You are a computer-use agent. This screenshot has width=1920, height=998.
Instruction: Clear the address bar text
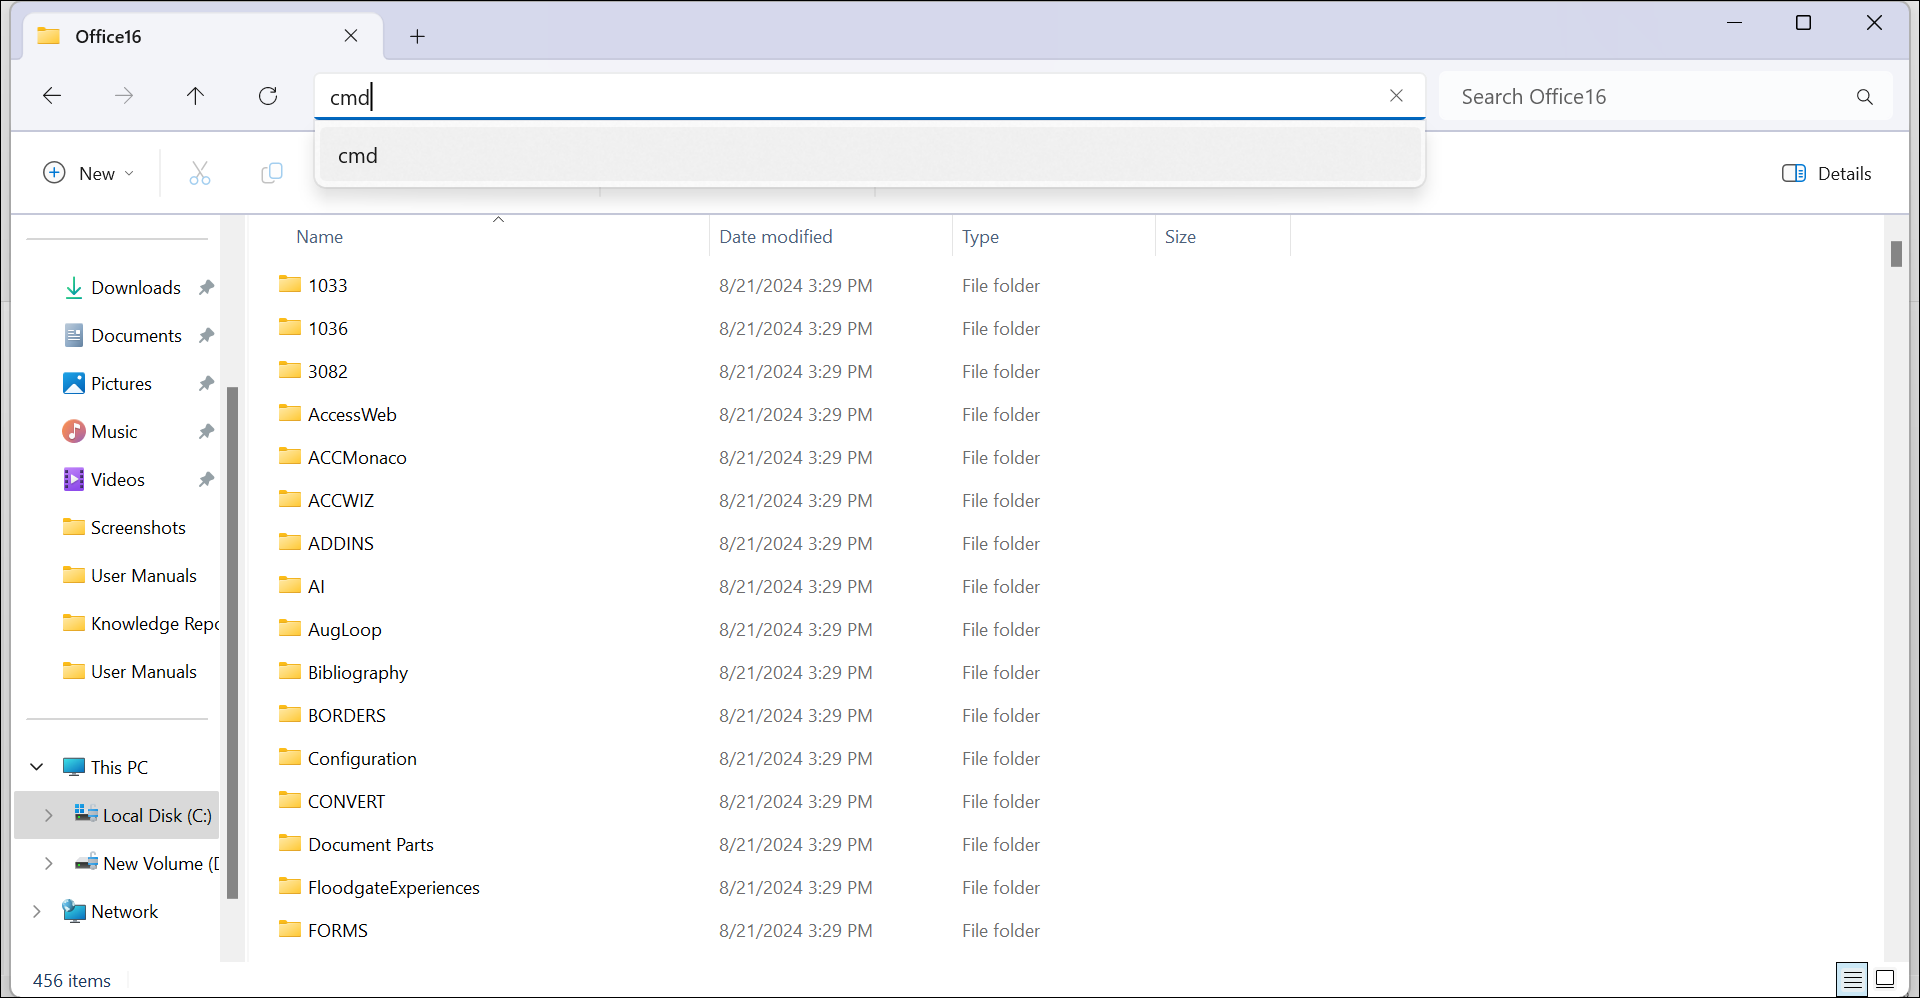[x=1396, y=96]
